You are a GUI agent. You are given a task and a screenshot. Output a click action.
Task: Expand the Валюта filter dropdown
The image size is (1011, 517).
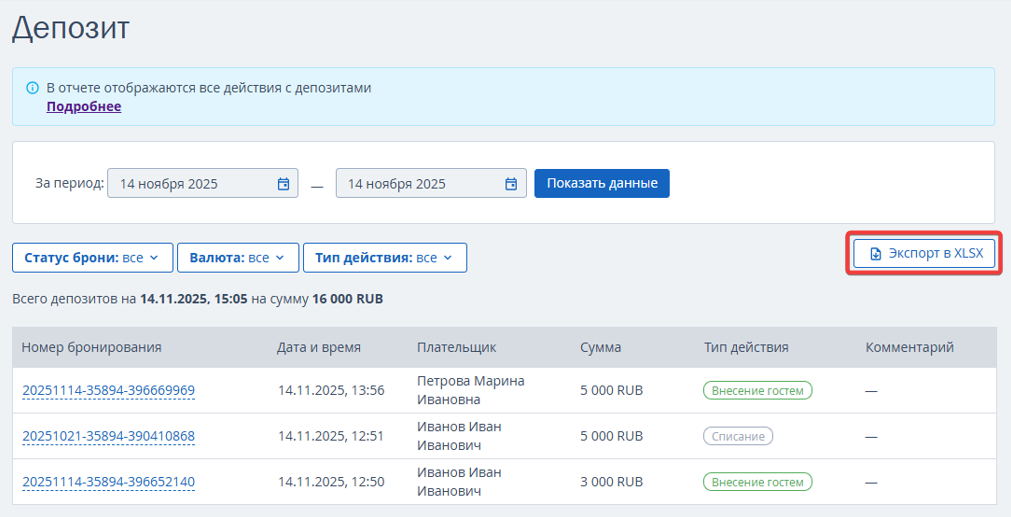(237, 258)
